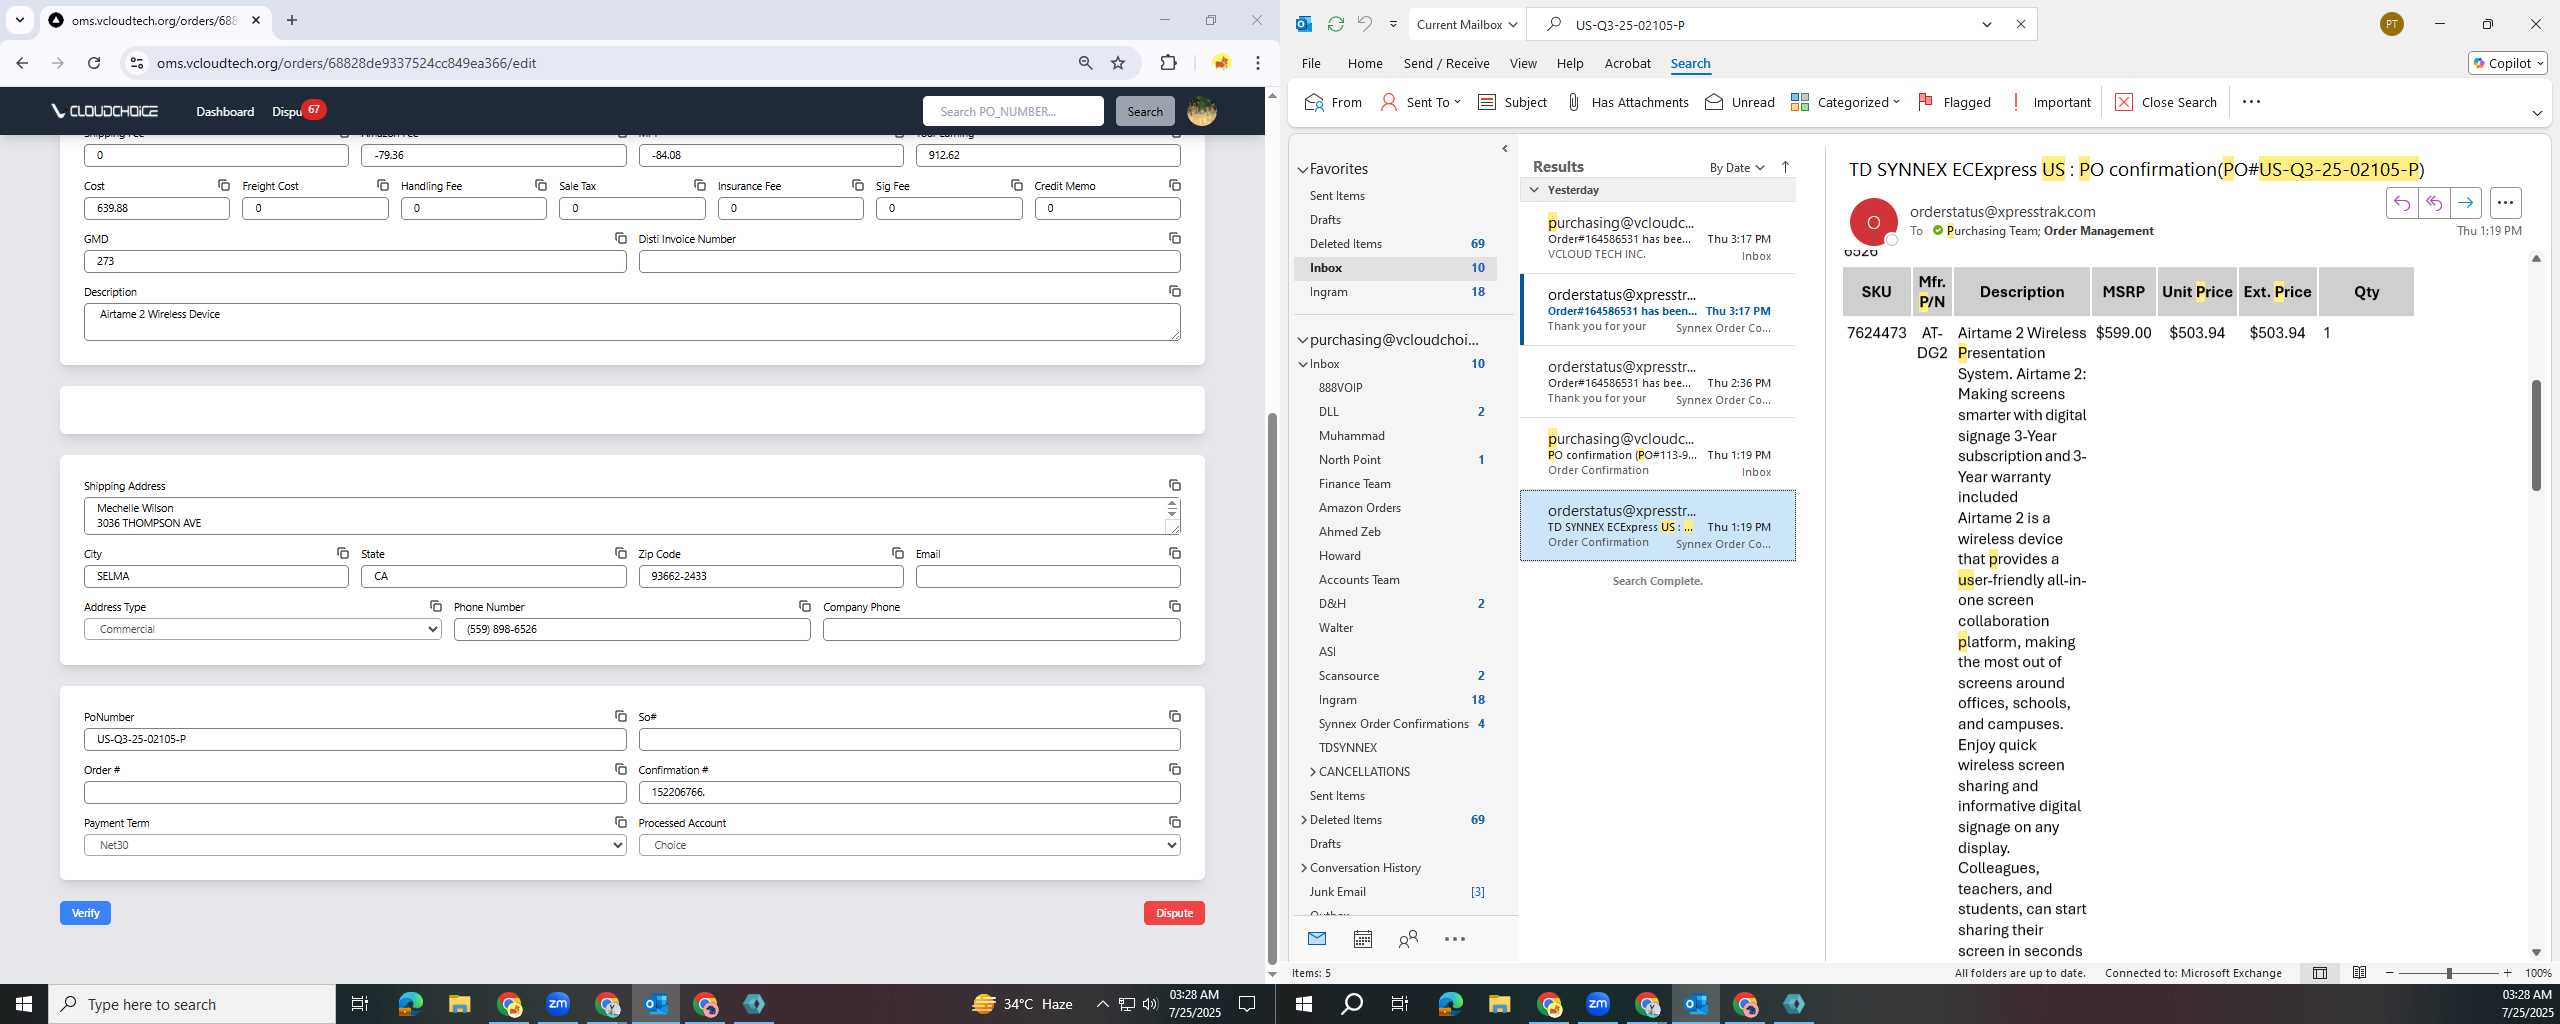
Task: Open the user avatar in CloudChoice header
Action: (1201, 111)
